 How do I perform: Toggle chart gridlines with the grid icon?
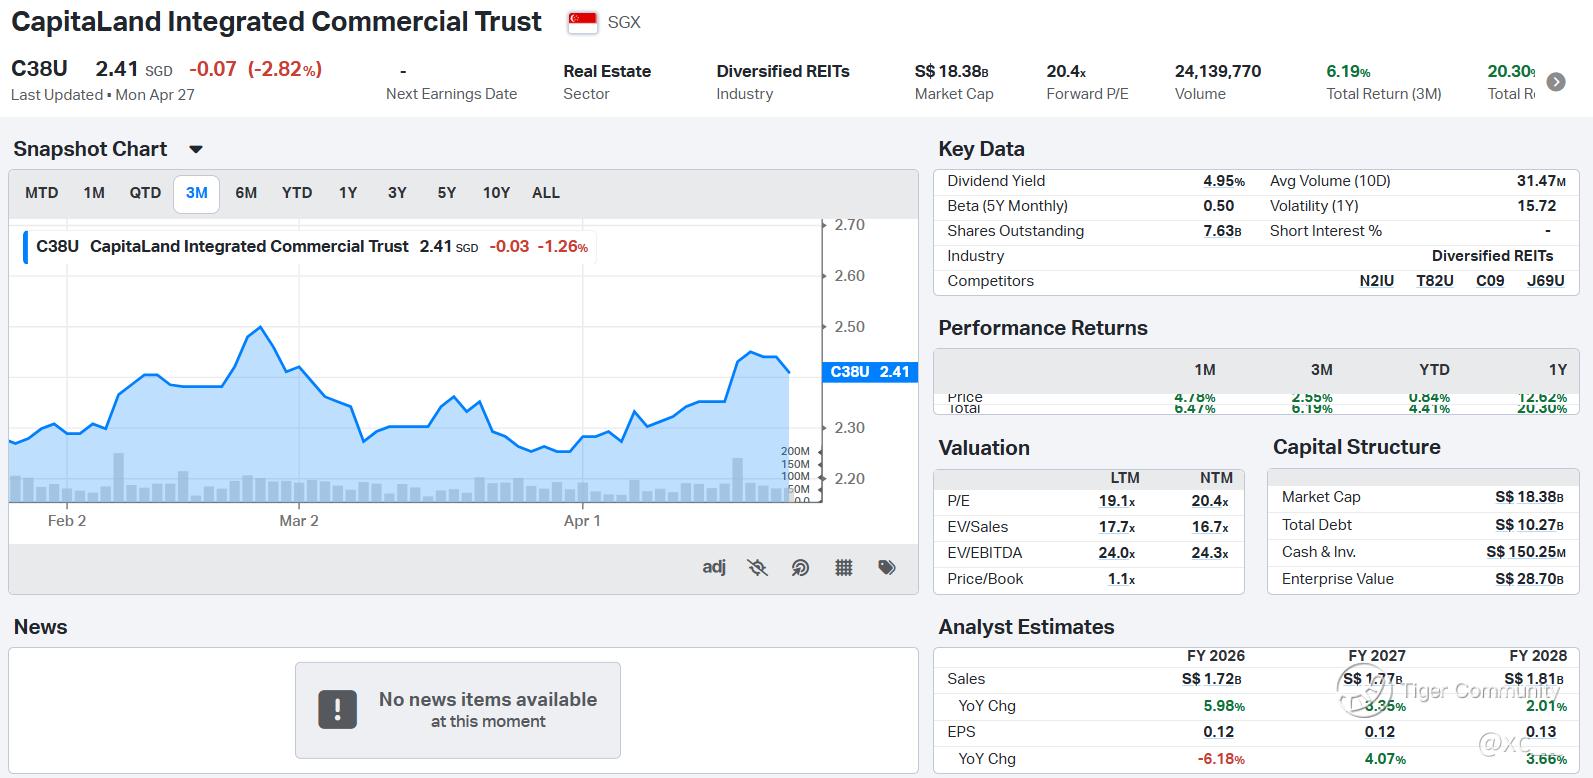click(x=843, y=568)
